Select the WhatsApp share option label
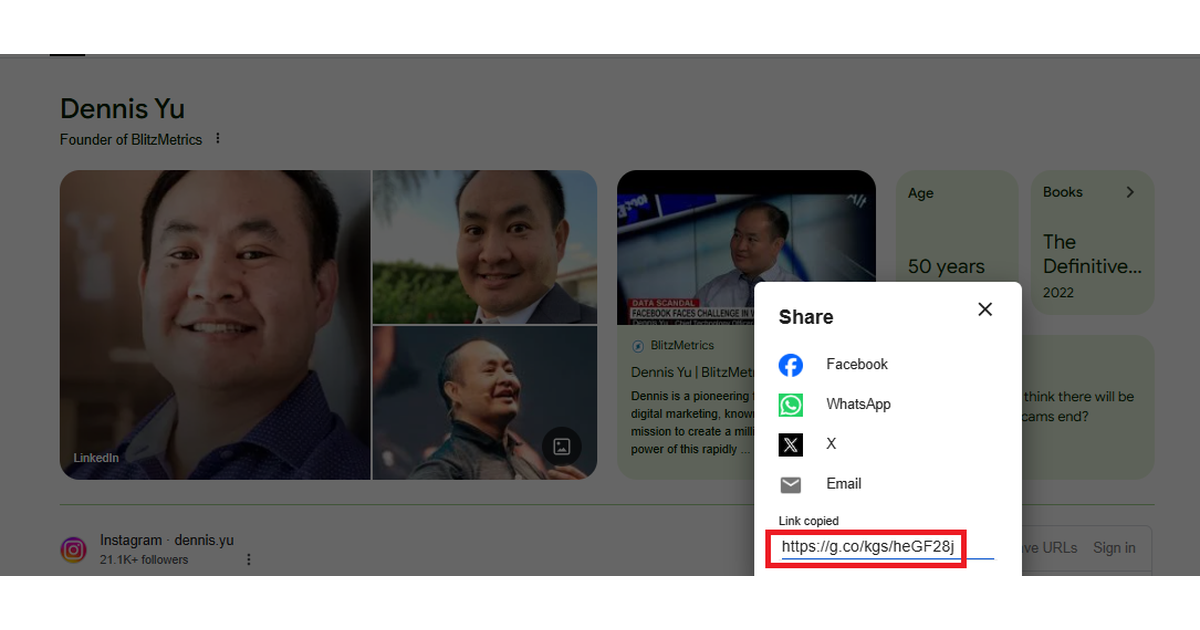Image resolution: width=1200 pixels, height=630 pixels. click(858, 404)
